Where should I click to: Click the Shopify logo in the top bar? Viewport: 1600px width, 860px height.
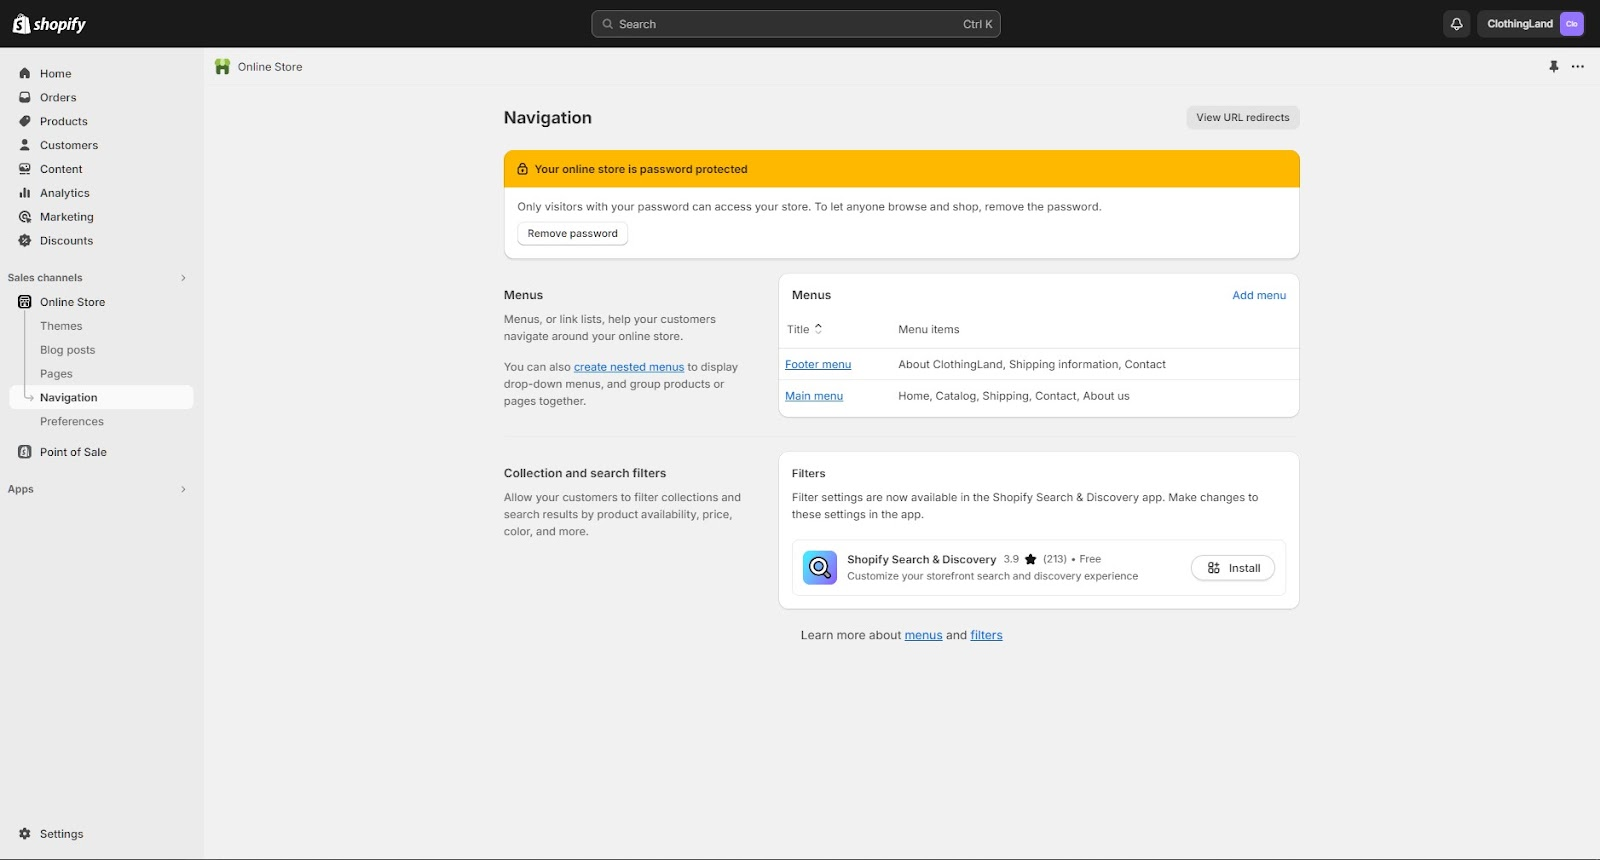point(49,24)
